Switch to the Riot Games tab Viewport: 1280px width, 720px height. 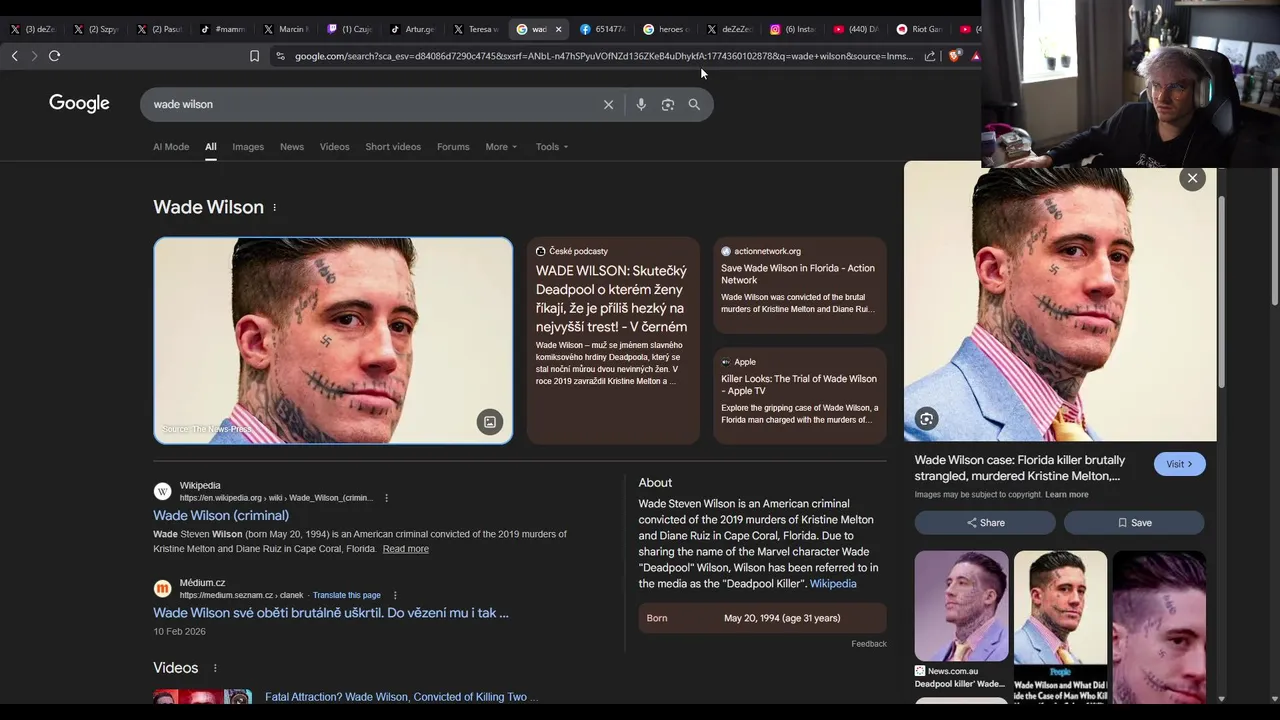pyautogui.click(x=919, y=29)
